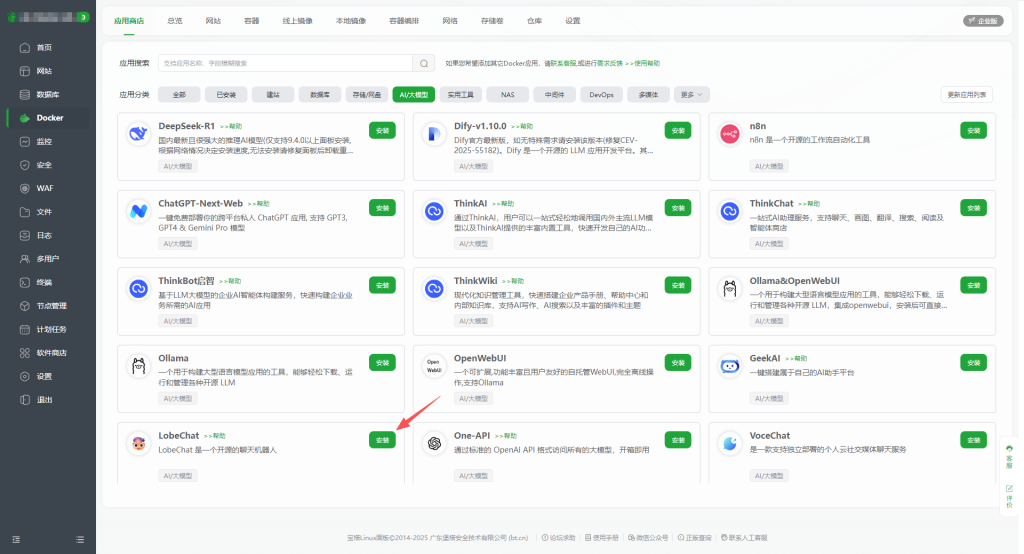Open 终端 in the left sidebar
This screenshot has width=1024, height=554.
pyautogui.click(x=44, y=282)
